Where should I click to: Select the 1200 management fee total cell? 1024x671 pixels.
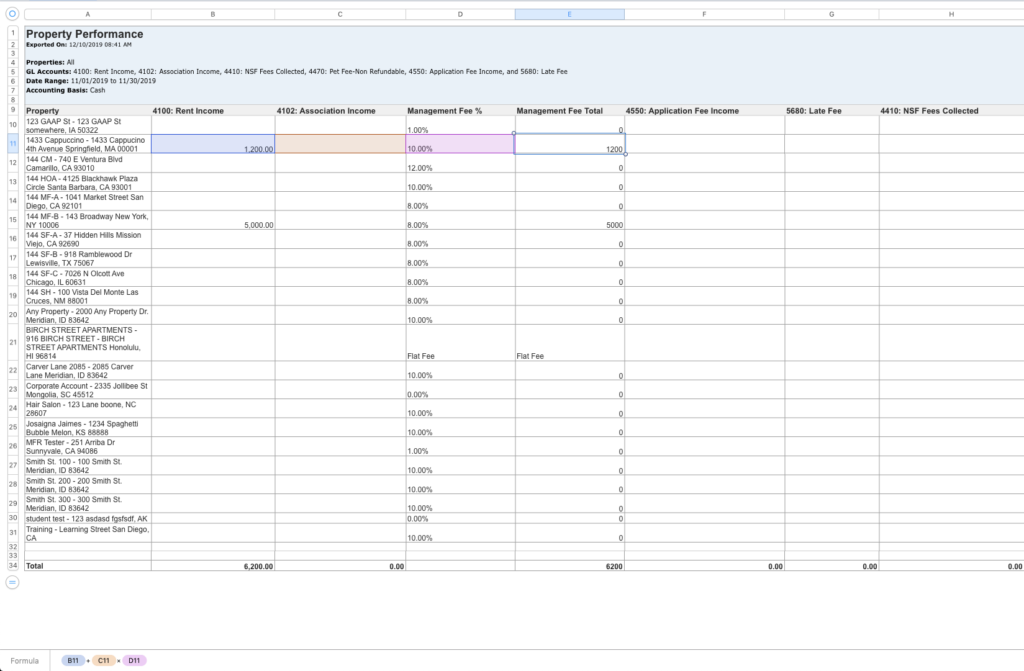[x=569, y=144]
